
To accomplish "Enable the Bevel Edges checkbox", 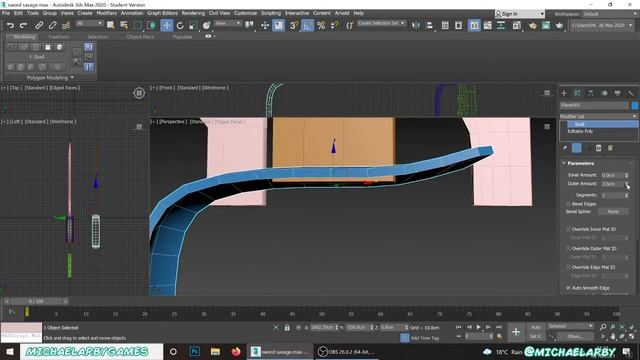I will [x=569, y=204].
